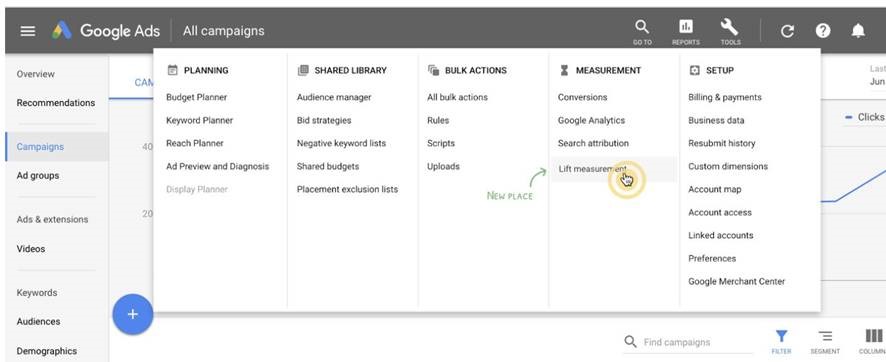Select Recommendations in left sidebar
The image size is (886, 362).
pos(56,103)
